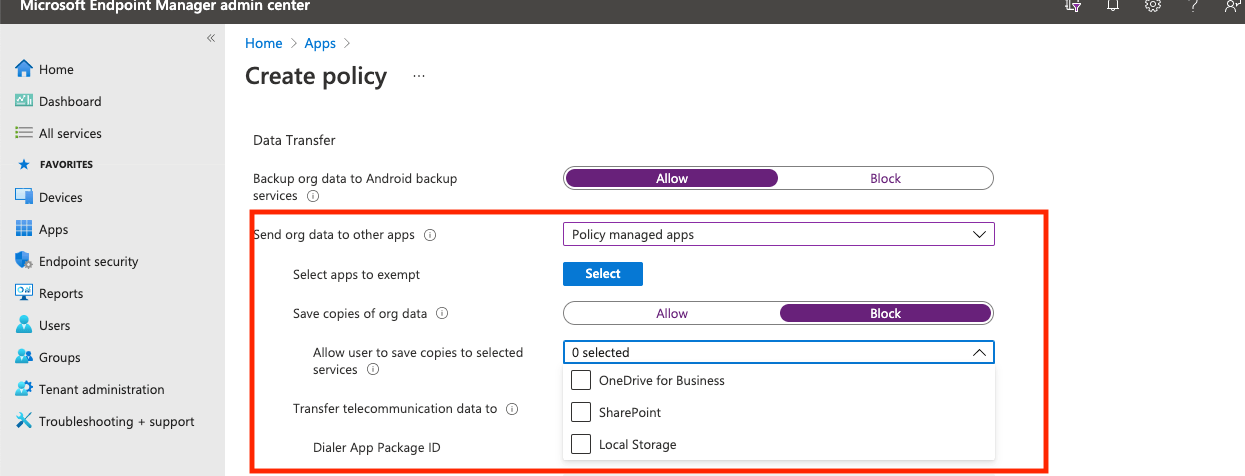Collapse the sidebar with the double chevron
The height and width of the screenshot is (476, 1245).
click(211, 38)
